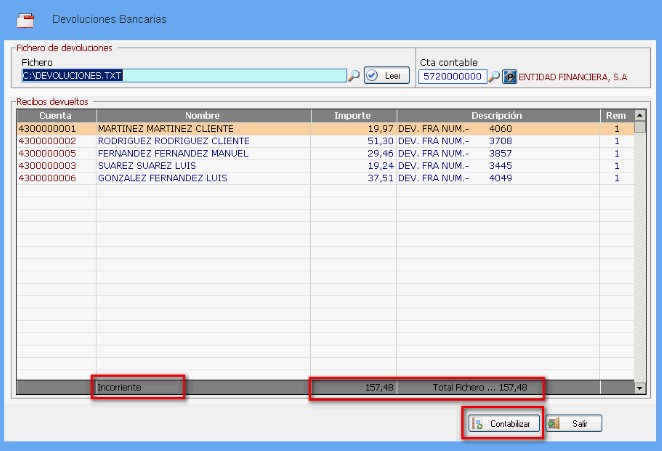Image resolution: width=662 pixels, height=451 pixels.
Task: Click the Rem column header
Action: (617, 116)
